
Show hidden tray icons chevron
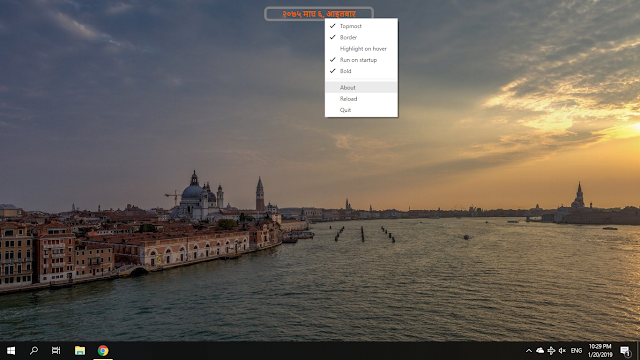pos(529,351)
